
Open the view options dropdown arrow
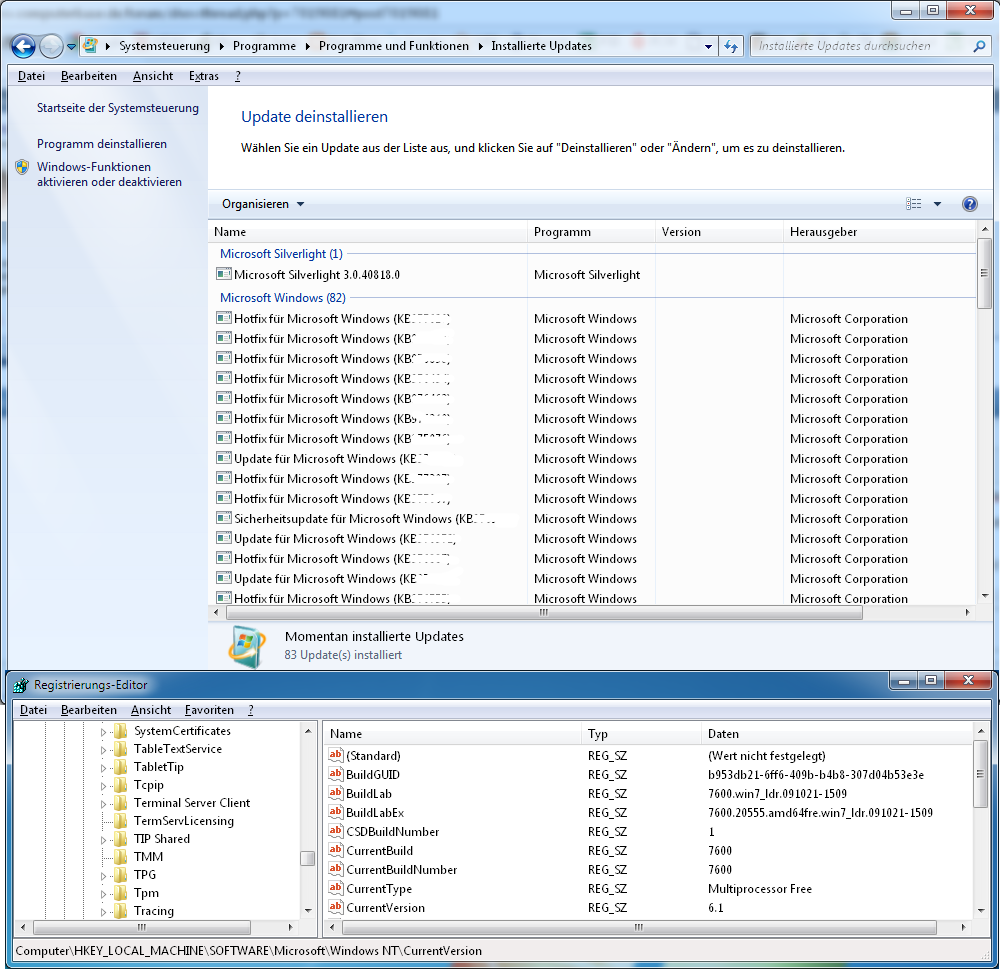[x=938, y=204]
